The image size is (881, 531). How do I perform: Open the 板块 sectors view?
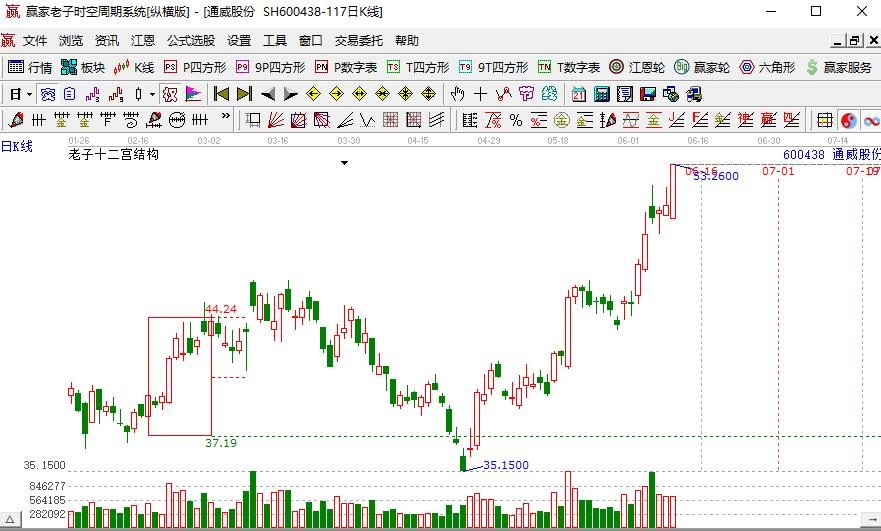coord(83,67)
